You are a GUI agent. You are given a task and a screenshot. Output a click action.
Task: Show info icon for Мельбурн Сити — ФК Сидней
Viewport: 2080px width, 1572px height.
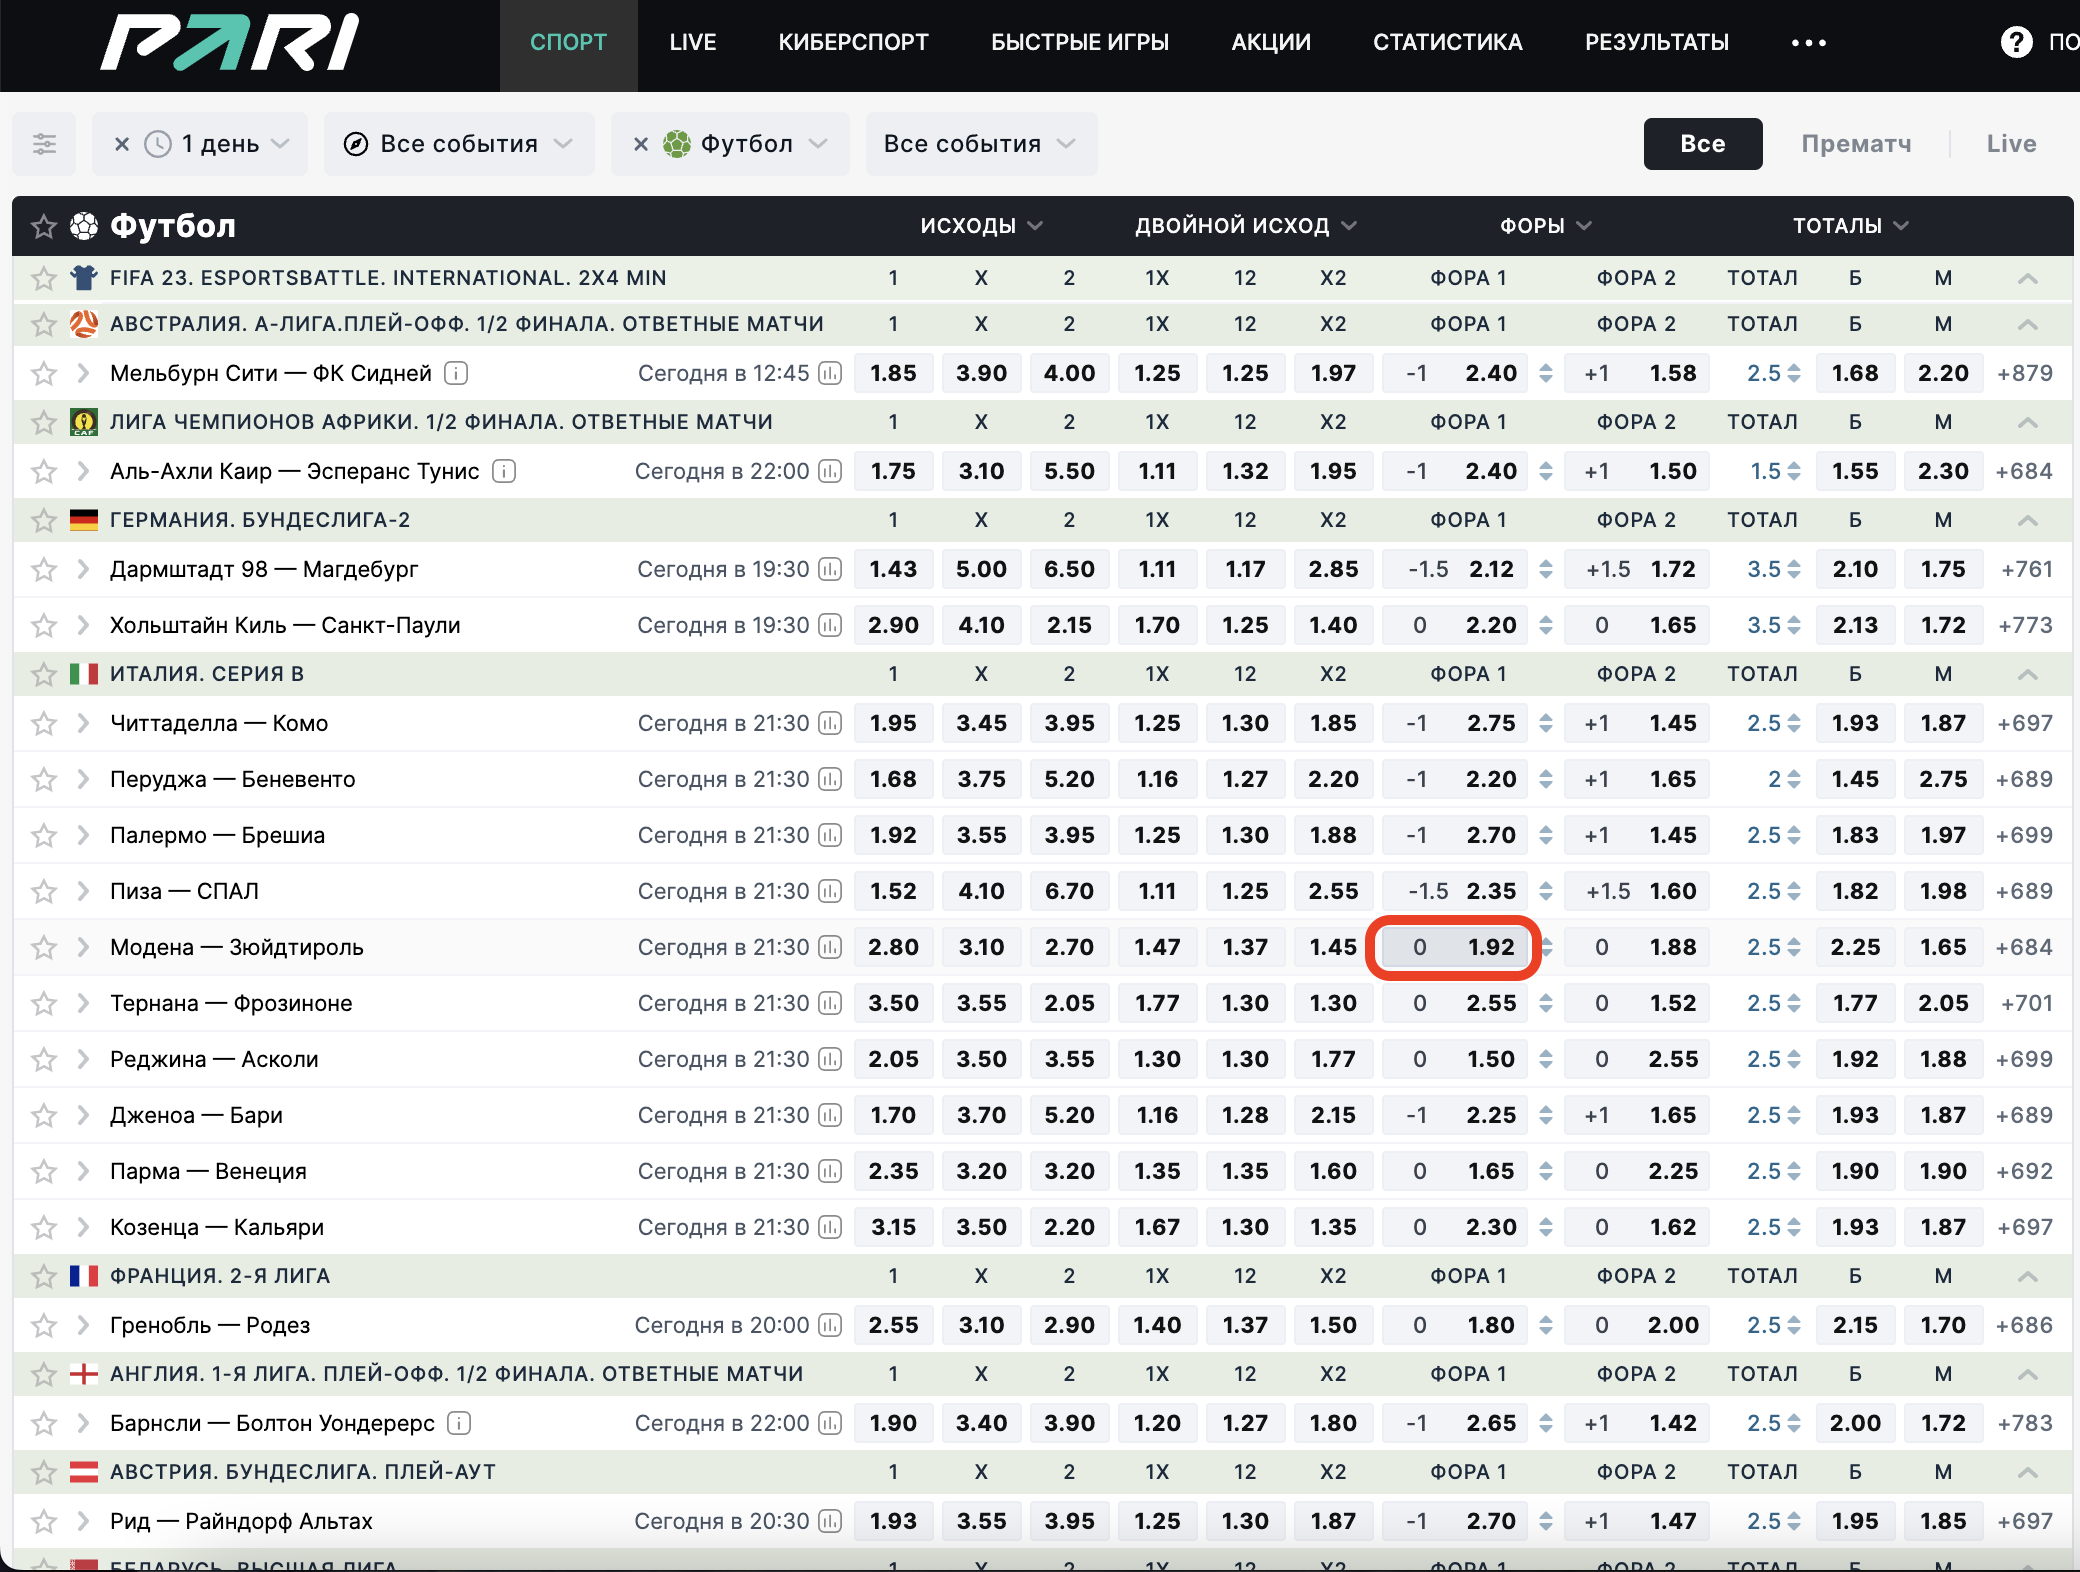[x=456, y=373]
